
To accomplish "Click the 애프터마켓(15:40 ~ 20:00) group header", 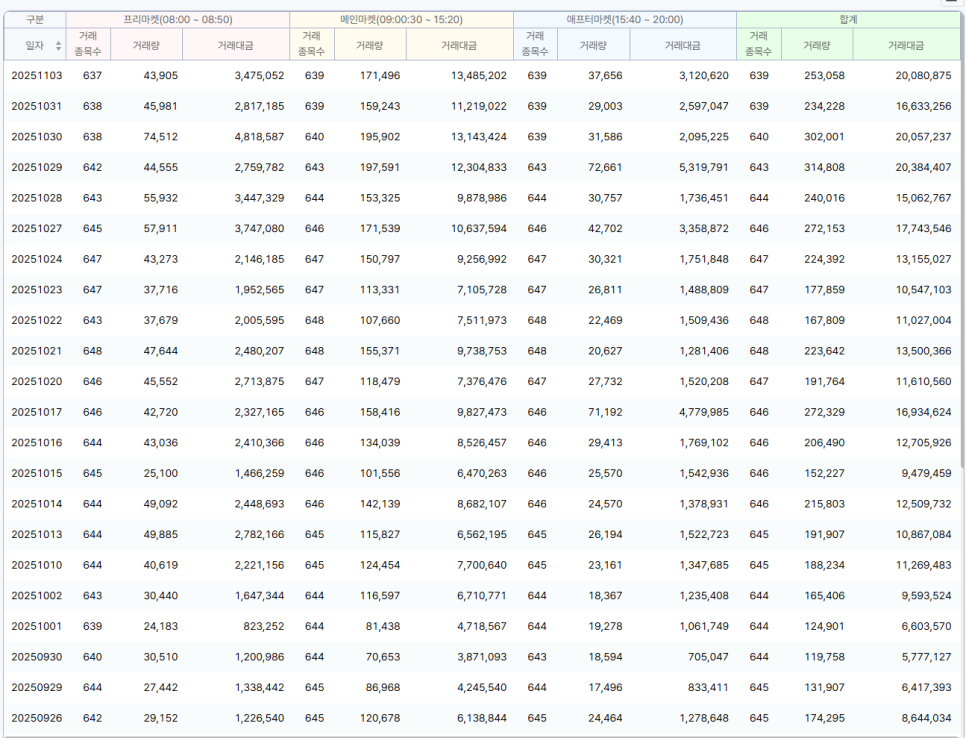I will point(624,19).
